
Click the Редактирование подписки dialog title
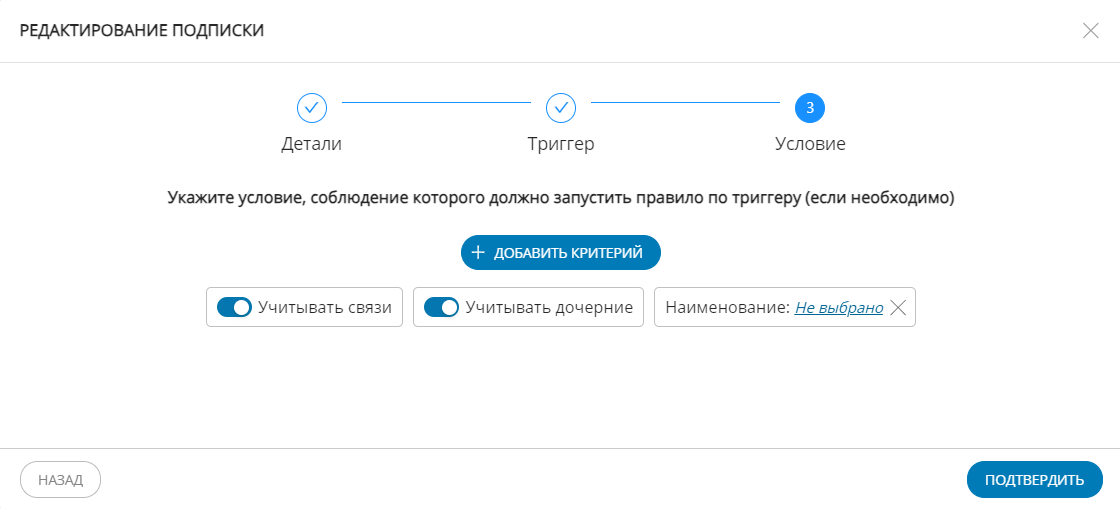click(x=142, y=30)
